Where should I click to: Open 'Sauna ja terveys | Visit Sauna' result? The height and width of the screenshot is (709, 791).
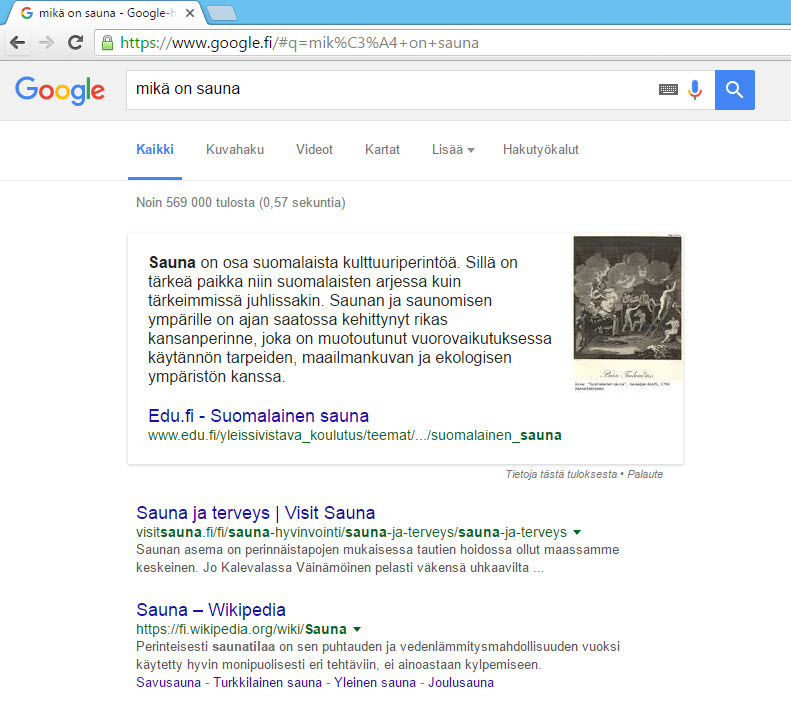tap(256, 513)
